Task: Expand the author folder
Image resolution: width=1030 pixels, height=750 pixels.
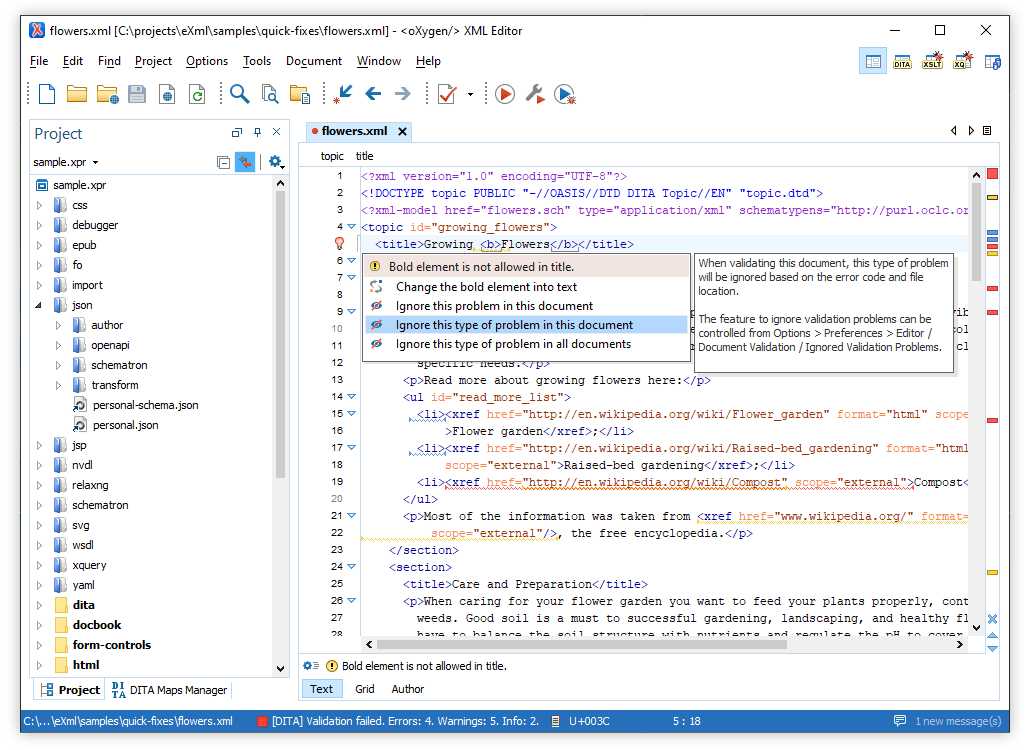Action: [x=58, y=325]
